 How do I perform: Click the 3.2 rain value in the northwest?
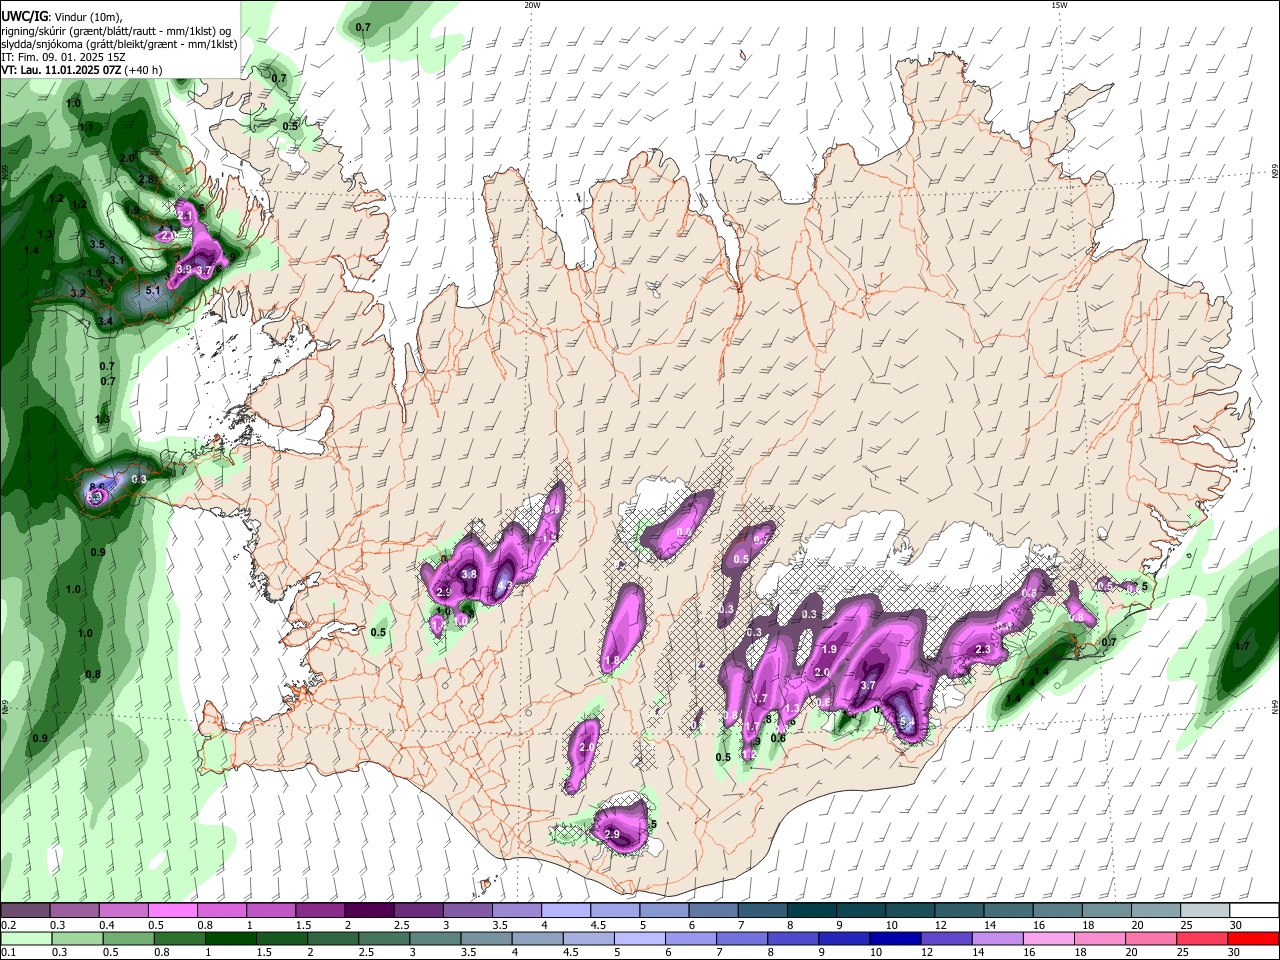click(x=78, y=294)
